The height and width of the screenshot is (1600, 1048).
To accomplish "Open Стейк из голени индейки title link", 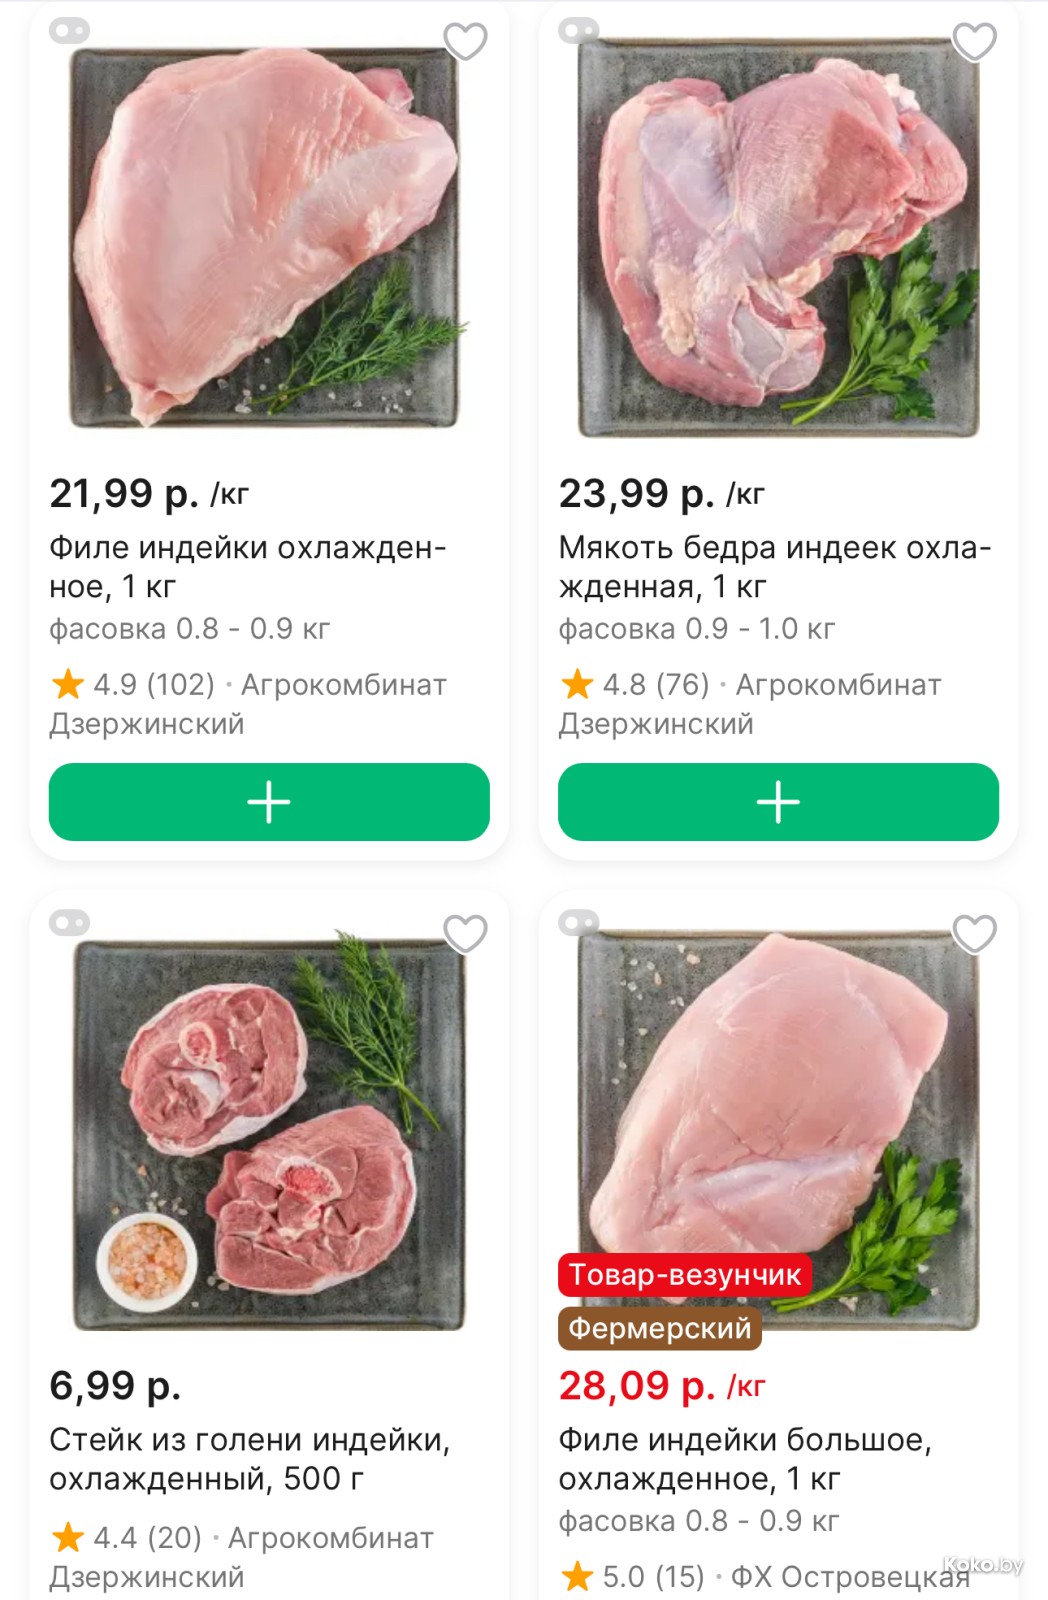I will click(x=249, y=1459).
